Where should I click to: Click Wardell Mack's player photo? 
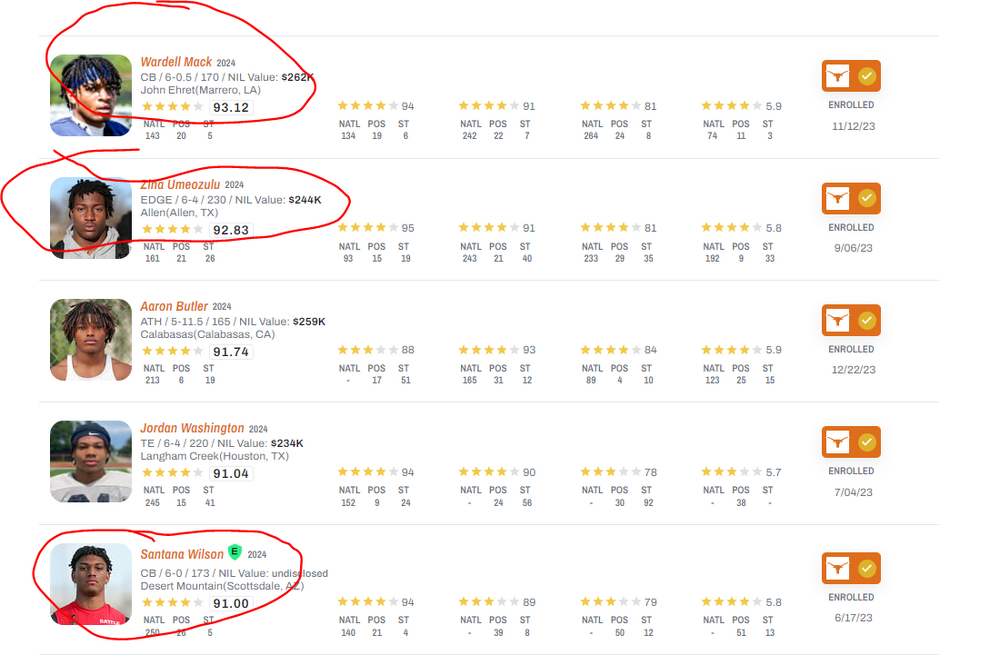(x=91, y=95)
